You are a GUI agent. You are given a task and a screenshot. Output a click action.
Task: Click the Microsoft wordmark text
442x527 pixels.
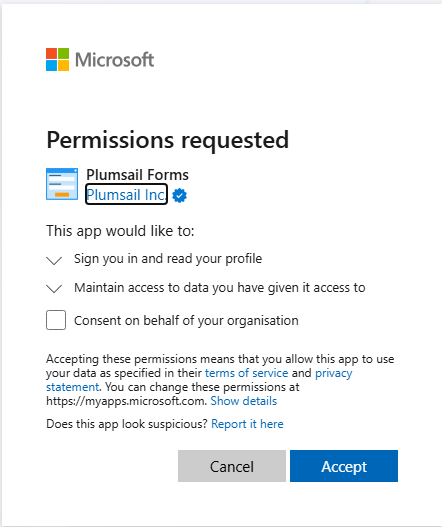click(114, 60)
